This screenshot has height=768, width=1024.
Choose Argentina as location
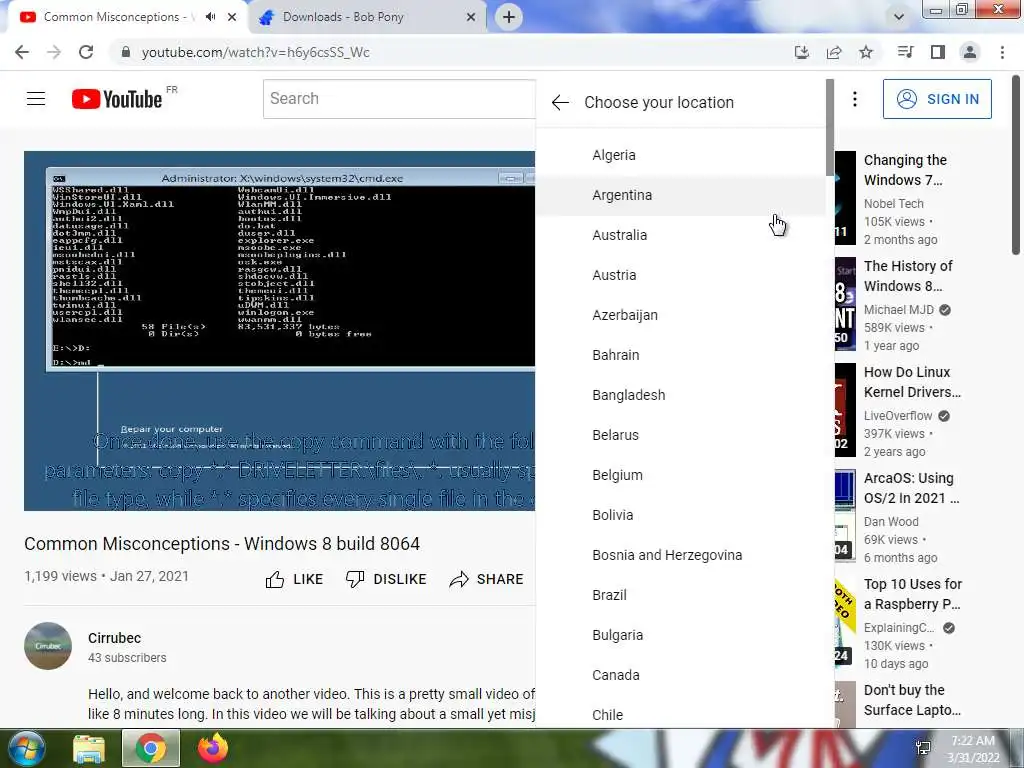click(x=680, y=195)
